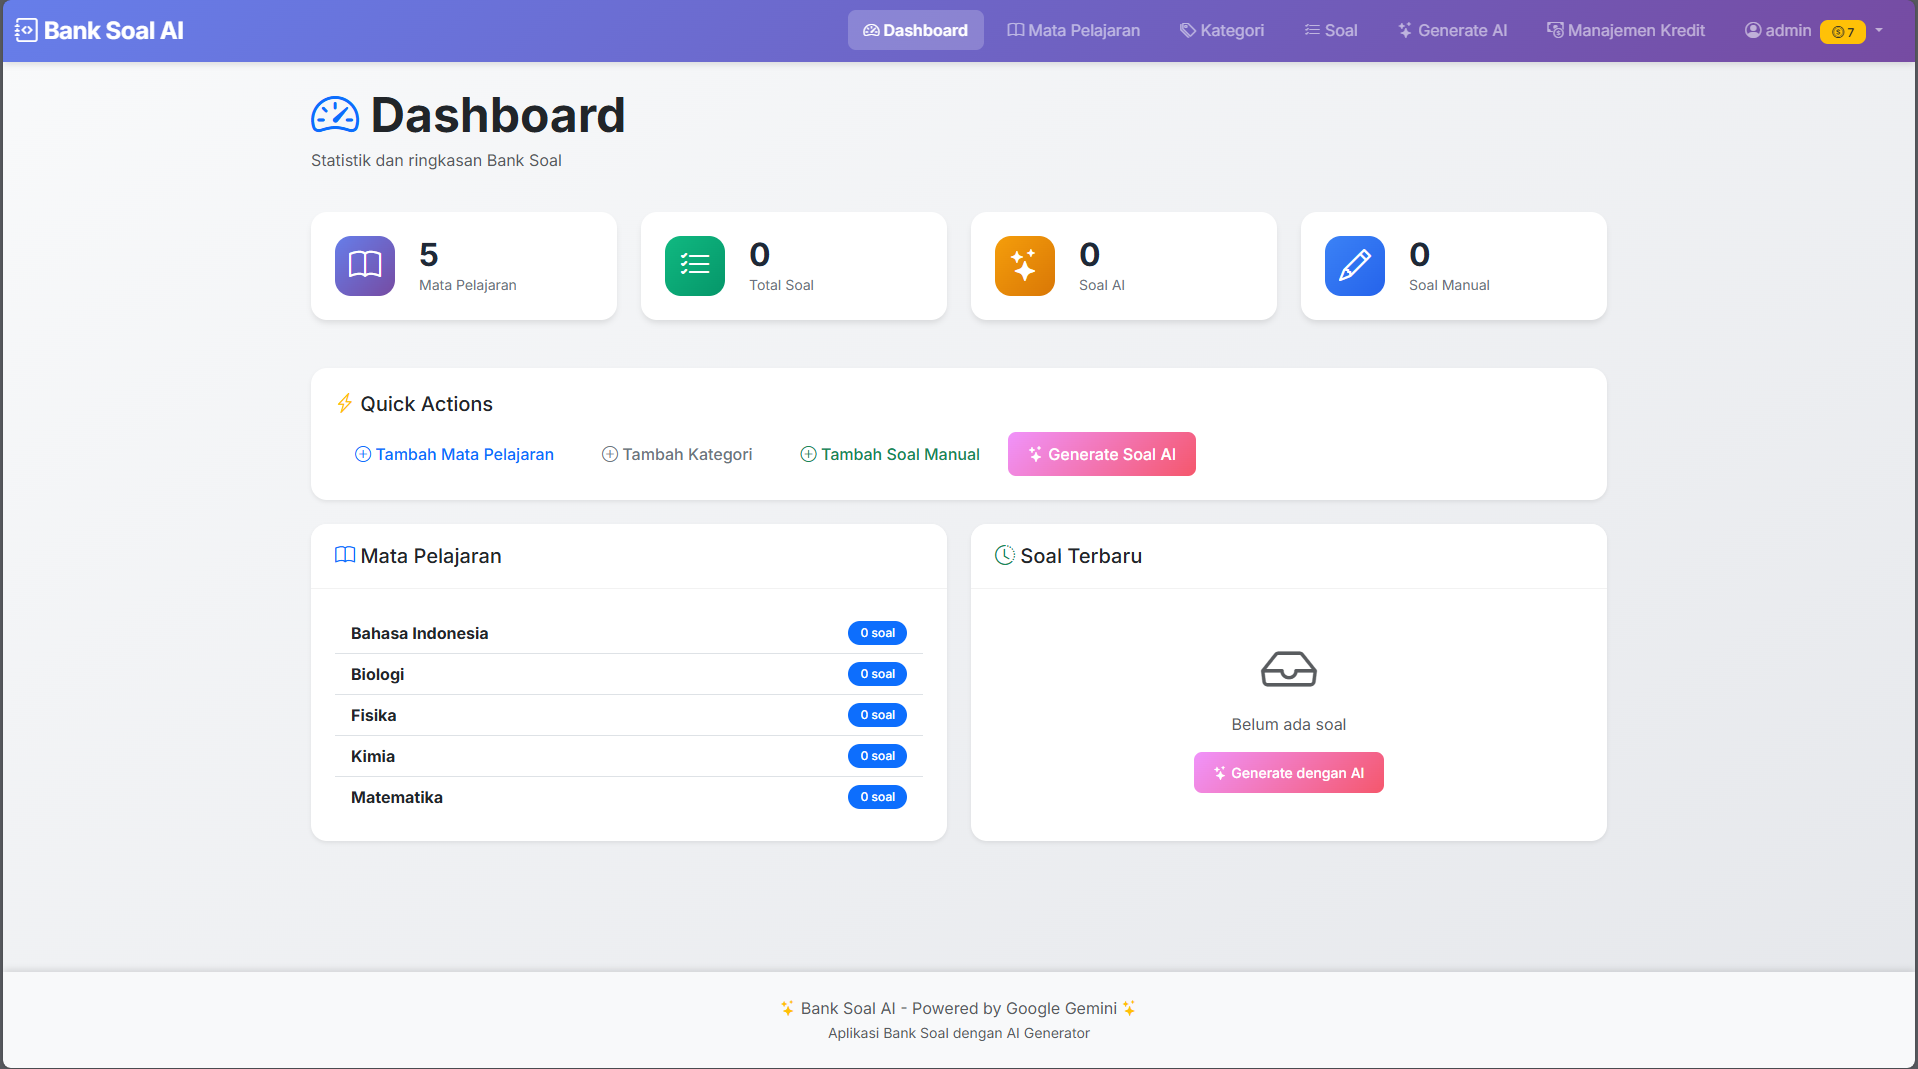Click the blue pencil icon on Soal Manual card
1918x1069 pixels.
[1354, 265]
